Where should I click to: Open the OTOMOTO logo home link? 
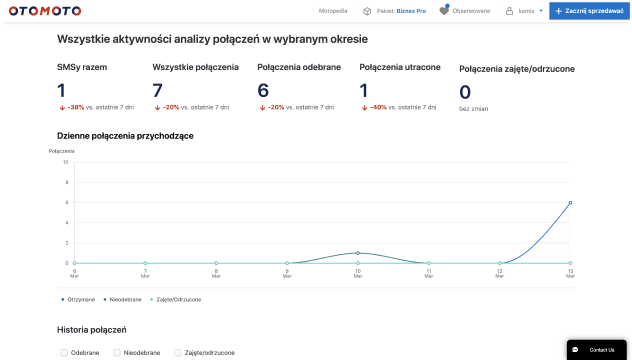[45, 11]
